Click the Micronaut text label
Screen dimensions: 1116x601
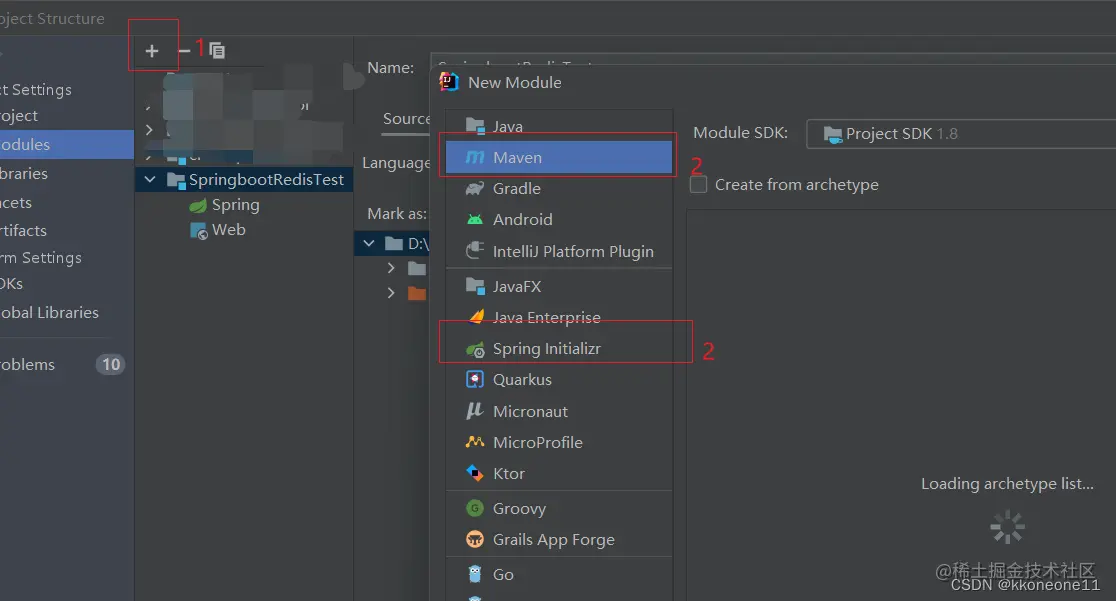point(530,412)
